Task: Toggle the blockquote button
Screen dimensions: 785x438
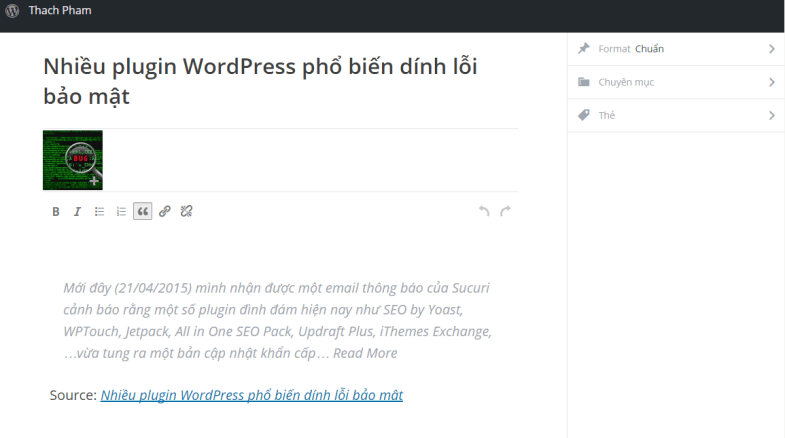Action: pyautogui.click(x=143, y=211)
